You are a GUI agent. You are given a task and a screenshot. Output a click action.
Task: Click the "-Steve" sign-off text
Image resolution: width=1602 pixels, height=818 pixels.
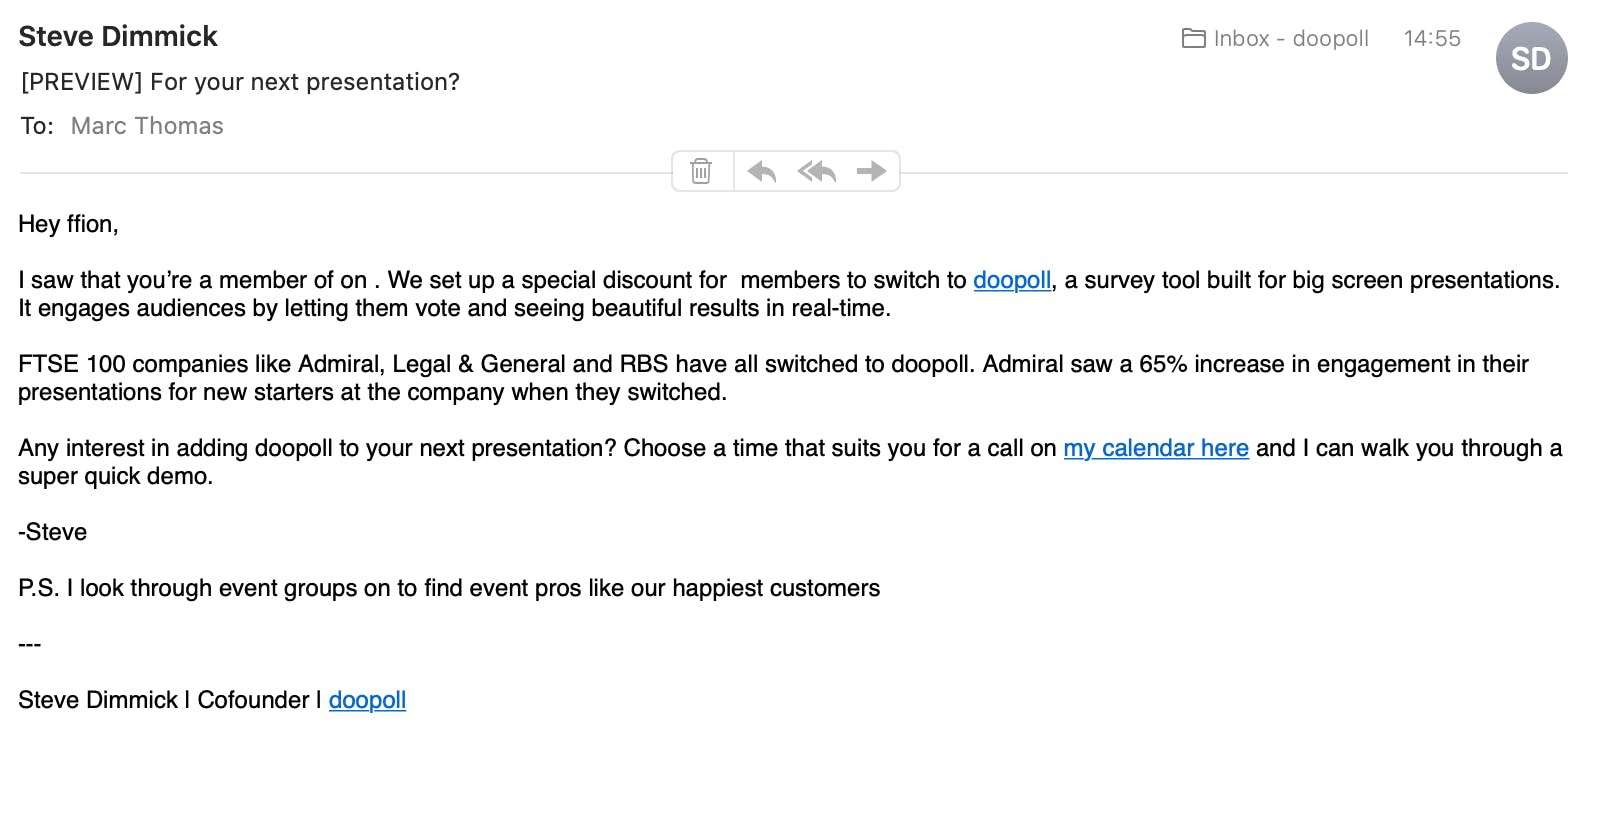point(52,532)
